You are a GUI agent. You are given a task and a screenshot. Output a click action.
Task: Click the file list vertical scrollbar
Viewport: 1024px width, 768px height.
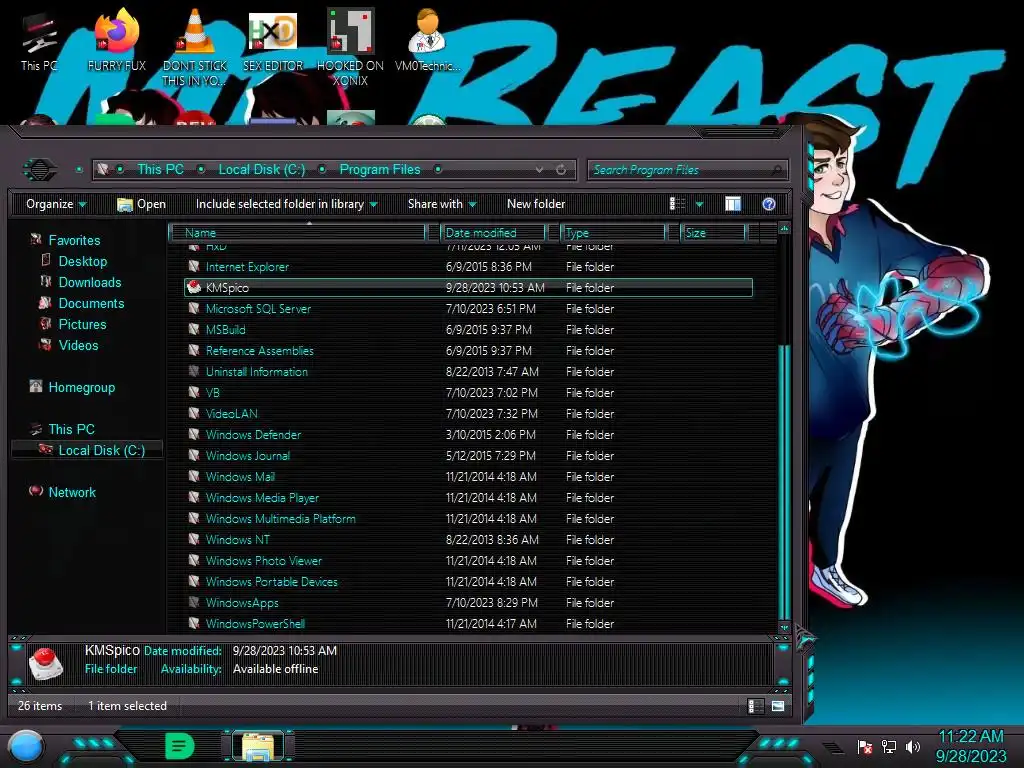click(784, 482)
